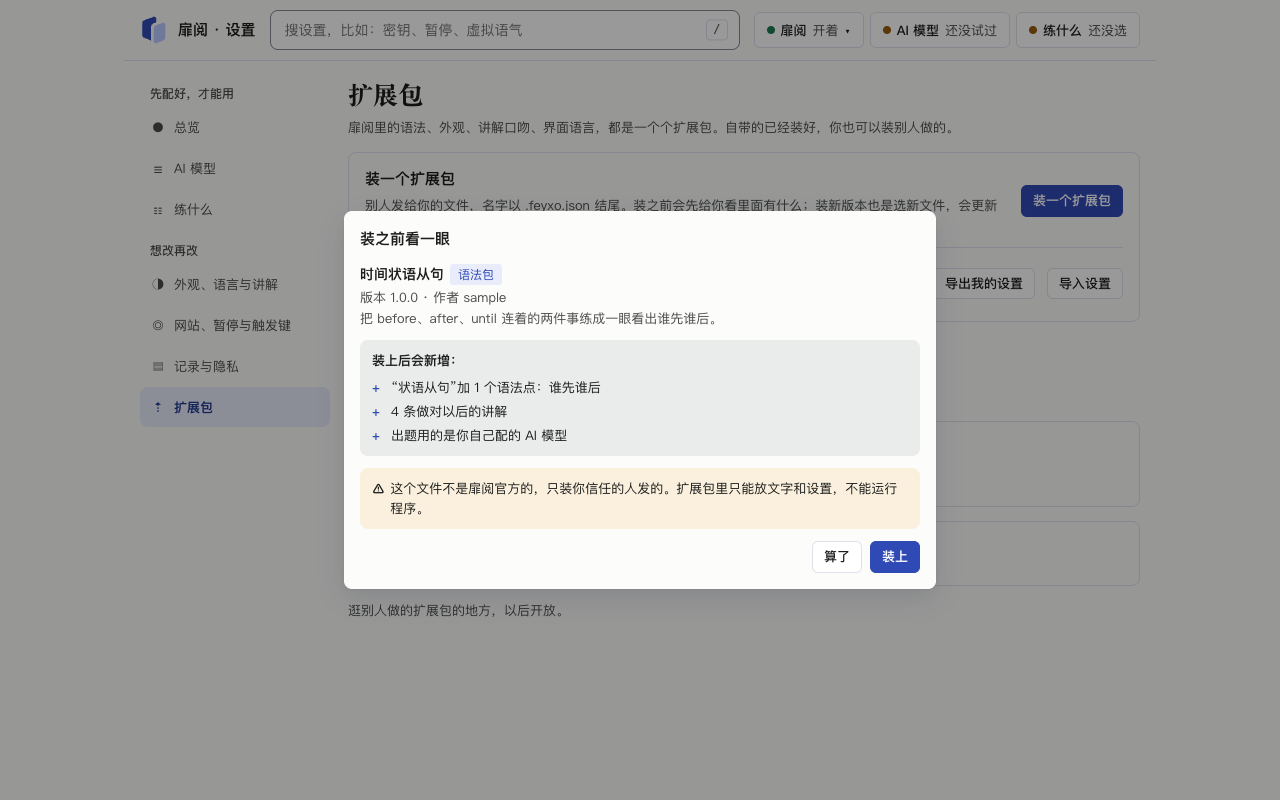Click the warning triangle icon in the dialog

(378, 489)
